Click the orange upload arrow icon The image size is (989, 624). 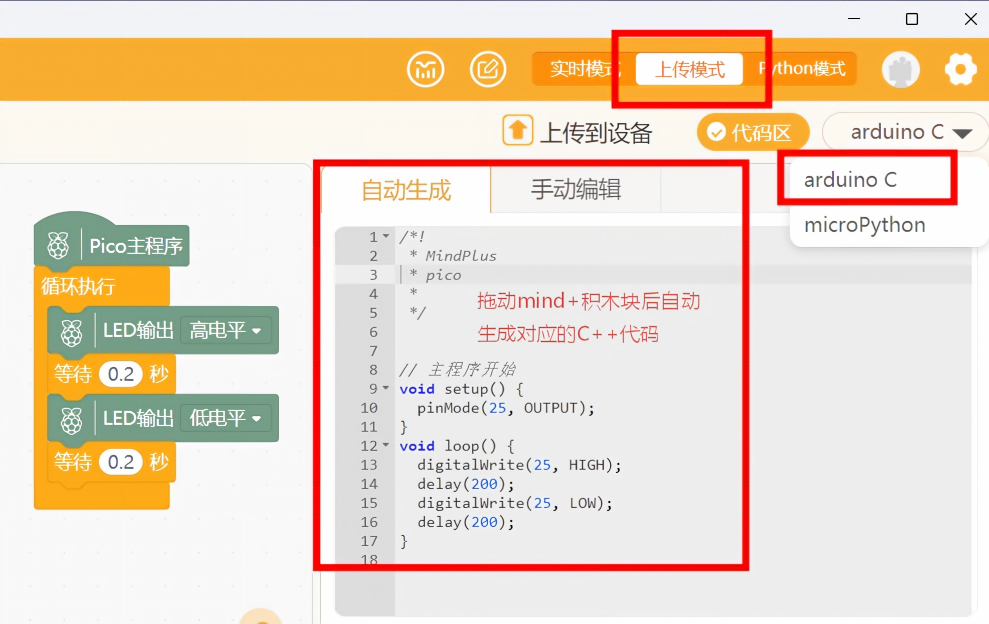(517, 131)
